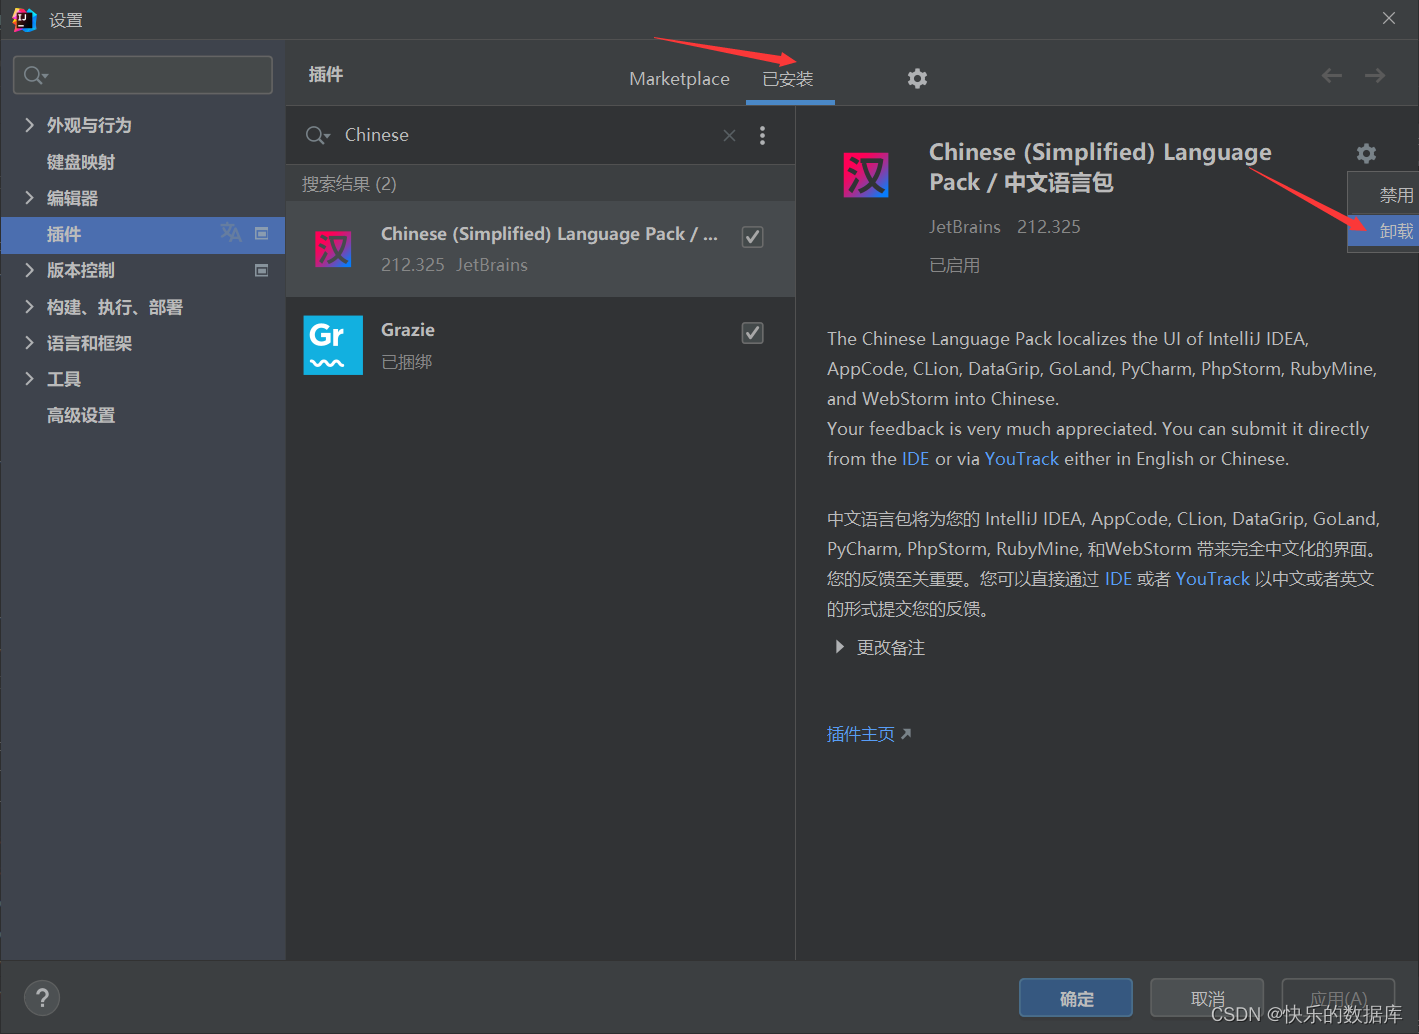Clear the Chinese search text with X

point(729,135)
